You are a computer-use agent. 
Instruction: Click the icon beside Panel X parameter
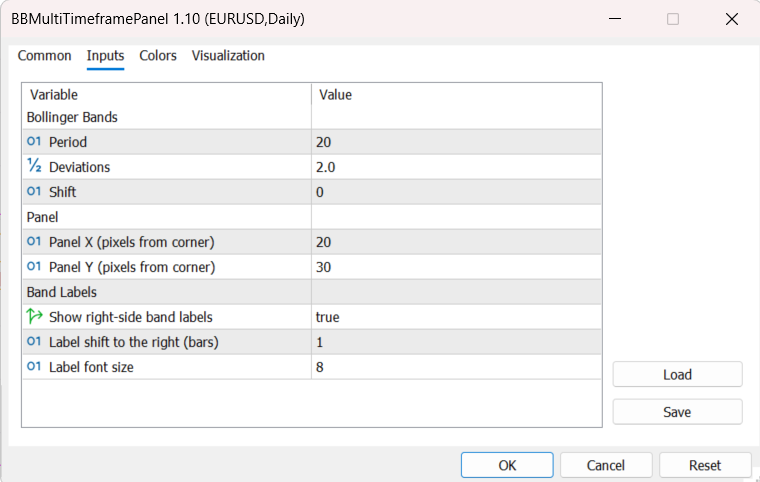pyautogui.click(x=34, y=242)
